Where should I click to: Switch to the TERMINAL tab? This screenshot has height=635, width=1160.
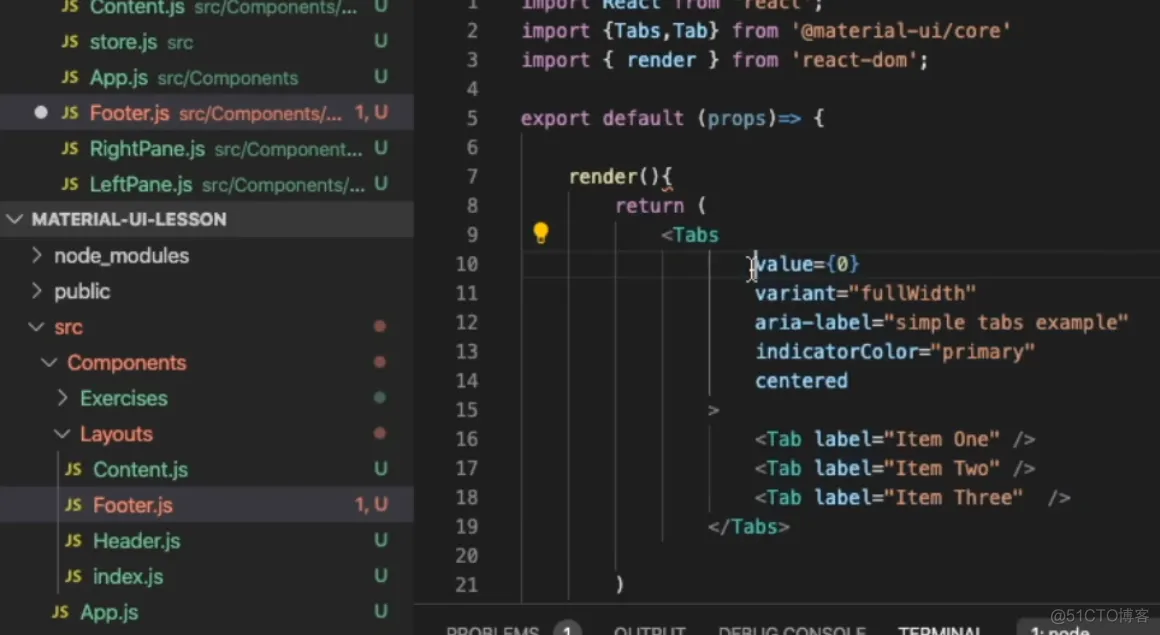941,630
